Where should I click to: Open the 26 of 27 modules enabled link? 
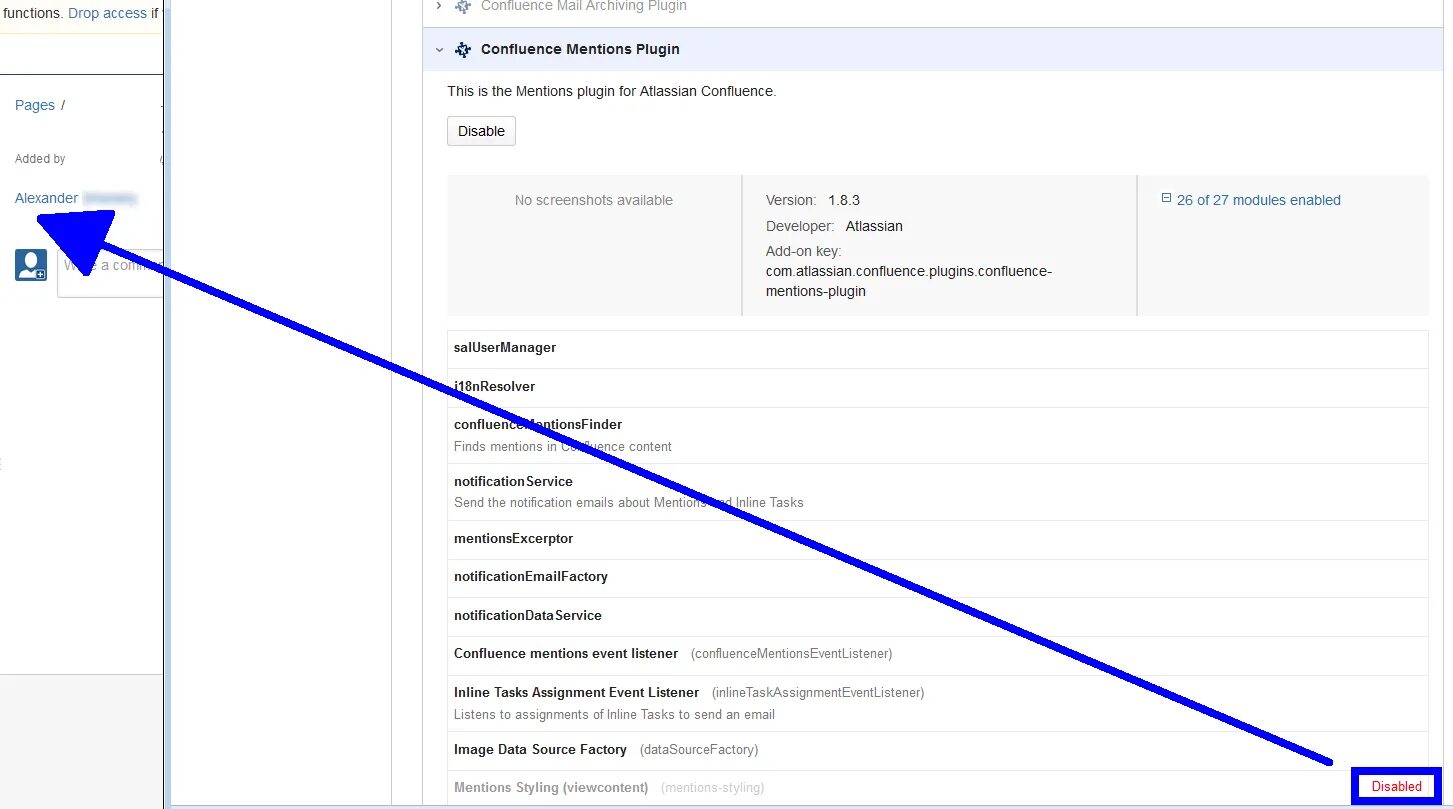(x=1258, y=200)
